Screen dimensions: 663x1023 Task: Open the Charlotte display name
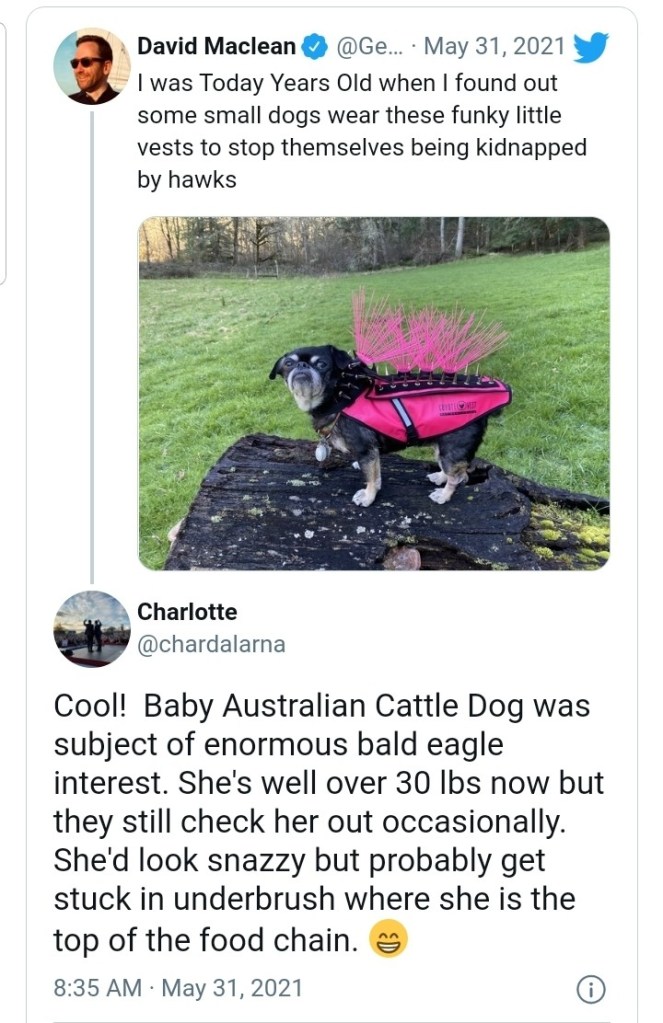(187, 611)
